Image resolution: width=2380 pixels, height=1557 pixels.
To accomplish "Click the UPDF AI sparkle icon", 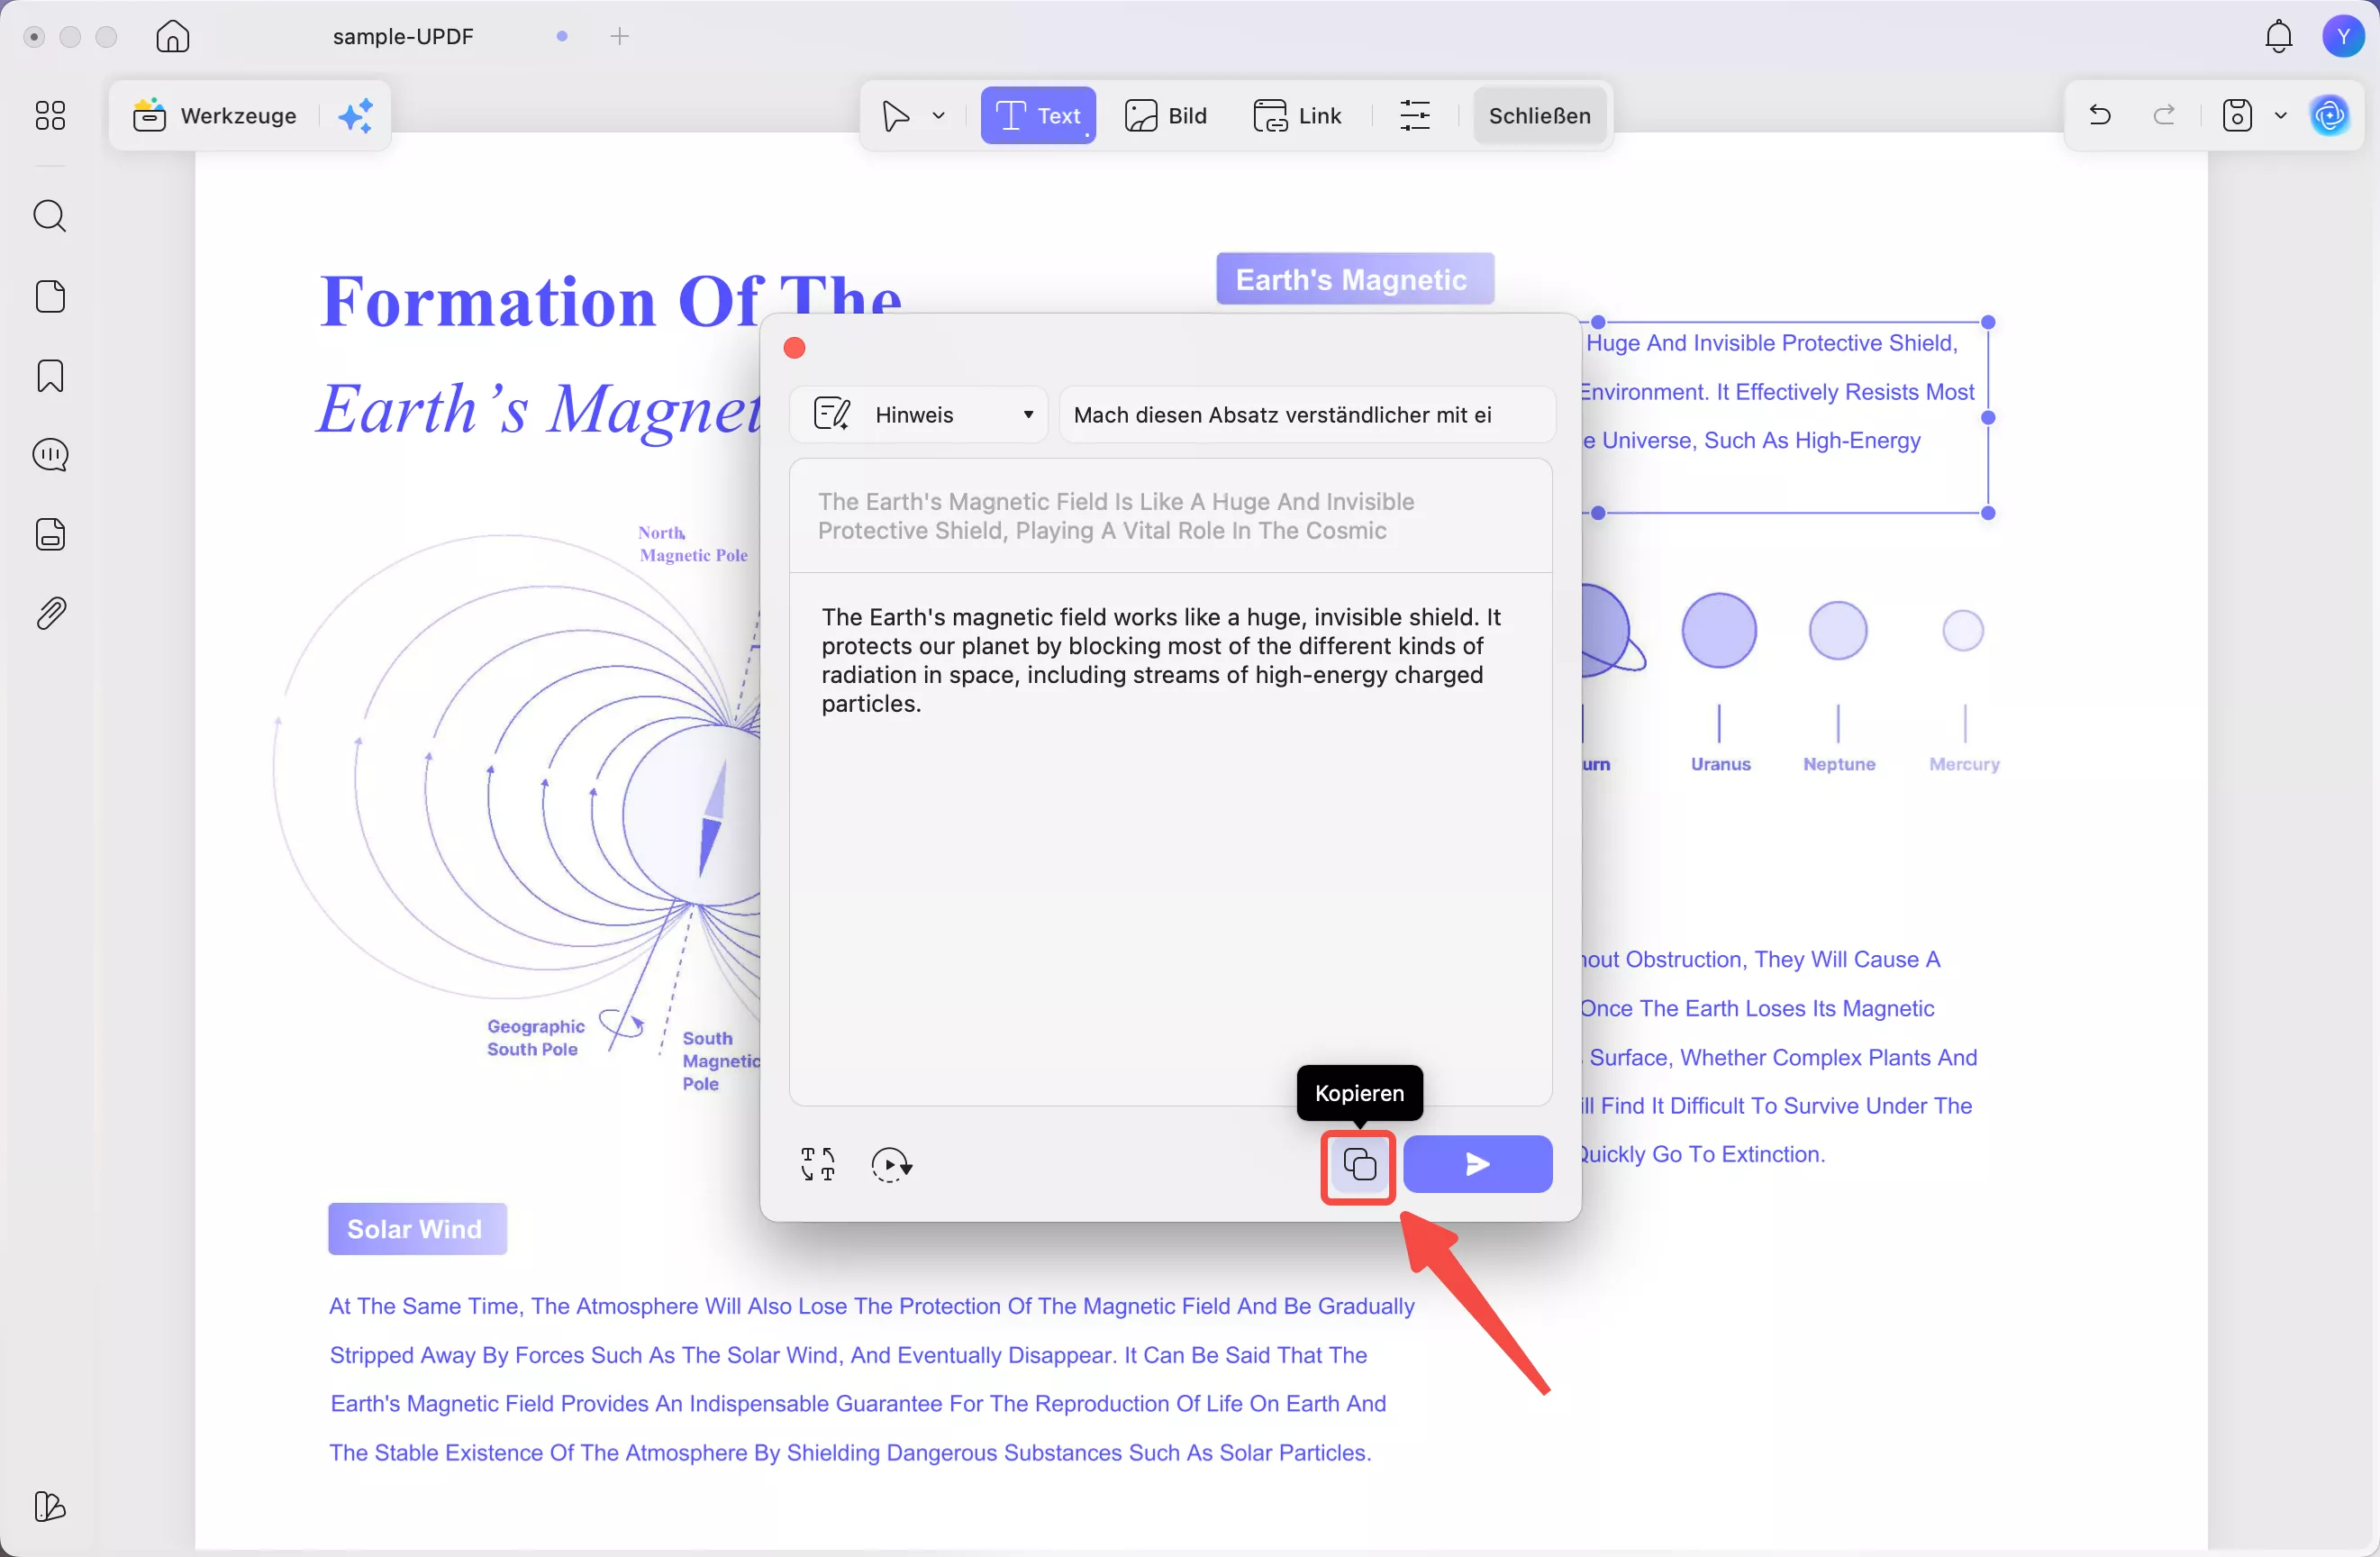I will pyautogui.click(x=355, y=116).
